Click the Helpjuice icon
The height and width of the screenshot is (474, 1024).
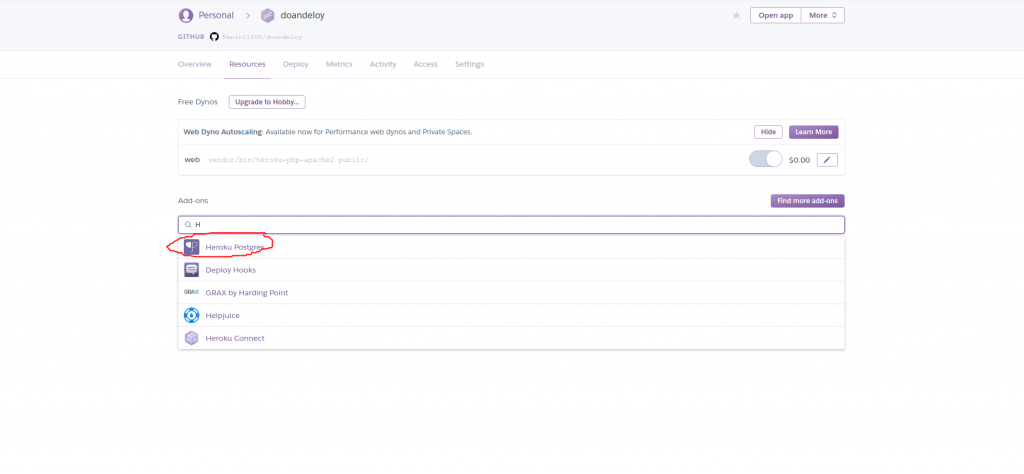[x=191, y=315]
